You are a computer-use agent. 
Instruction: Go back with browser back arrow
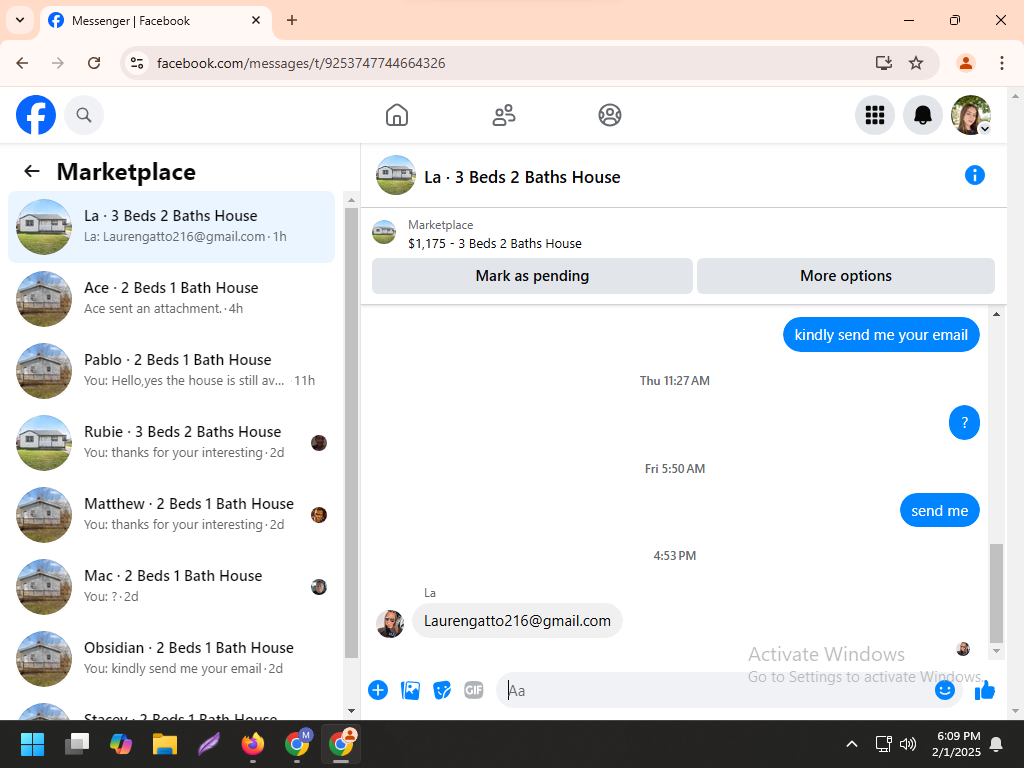click(x=22, y=63)
